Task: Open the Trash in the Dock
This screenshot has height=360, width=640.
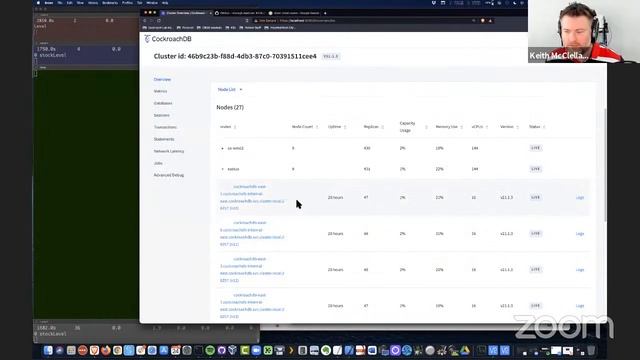Action: 591,350
